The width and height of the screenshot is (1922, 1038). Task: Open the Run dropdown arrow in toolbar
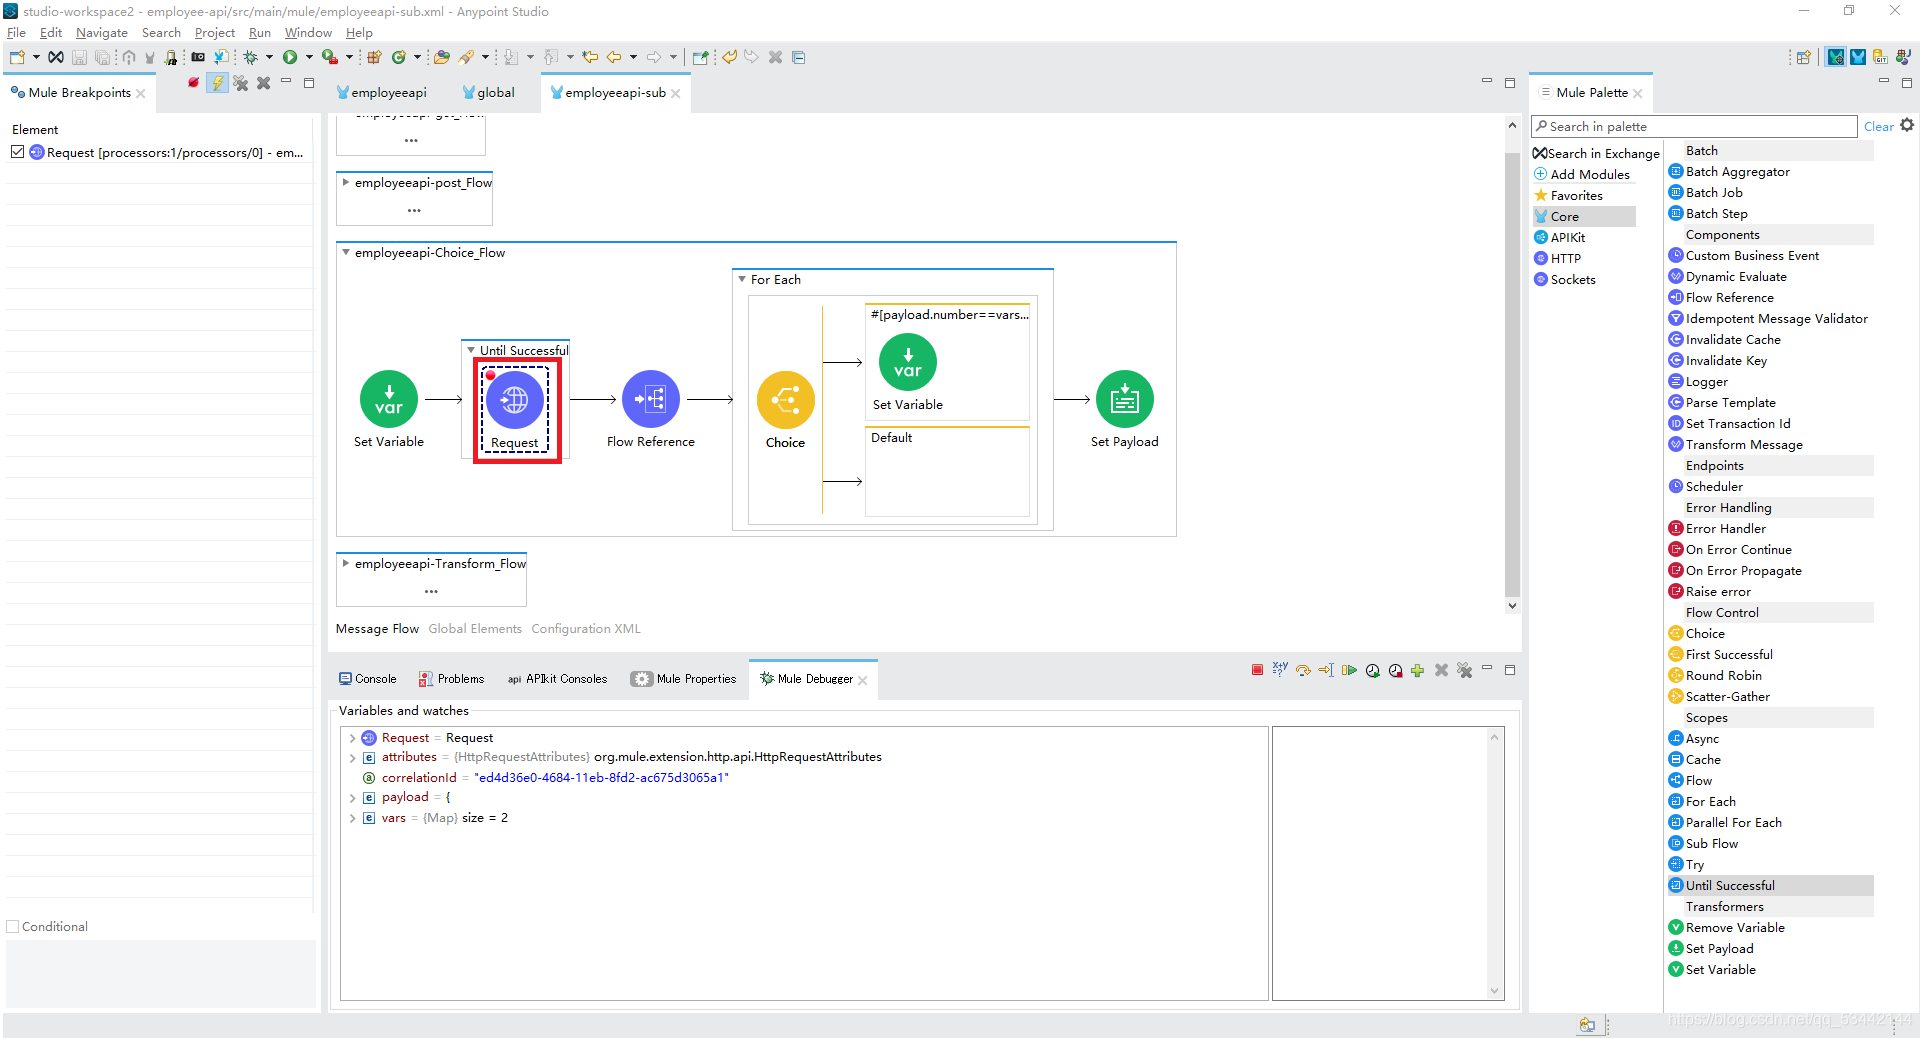pyautogui.click(x=309, y=57)
